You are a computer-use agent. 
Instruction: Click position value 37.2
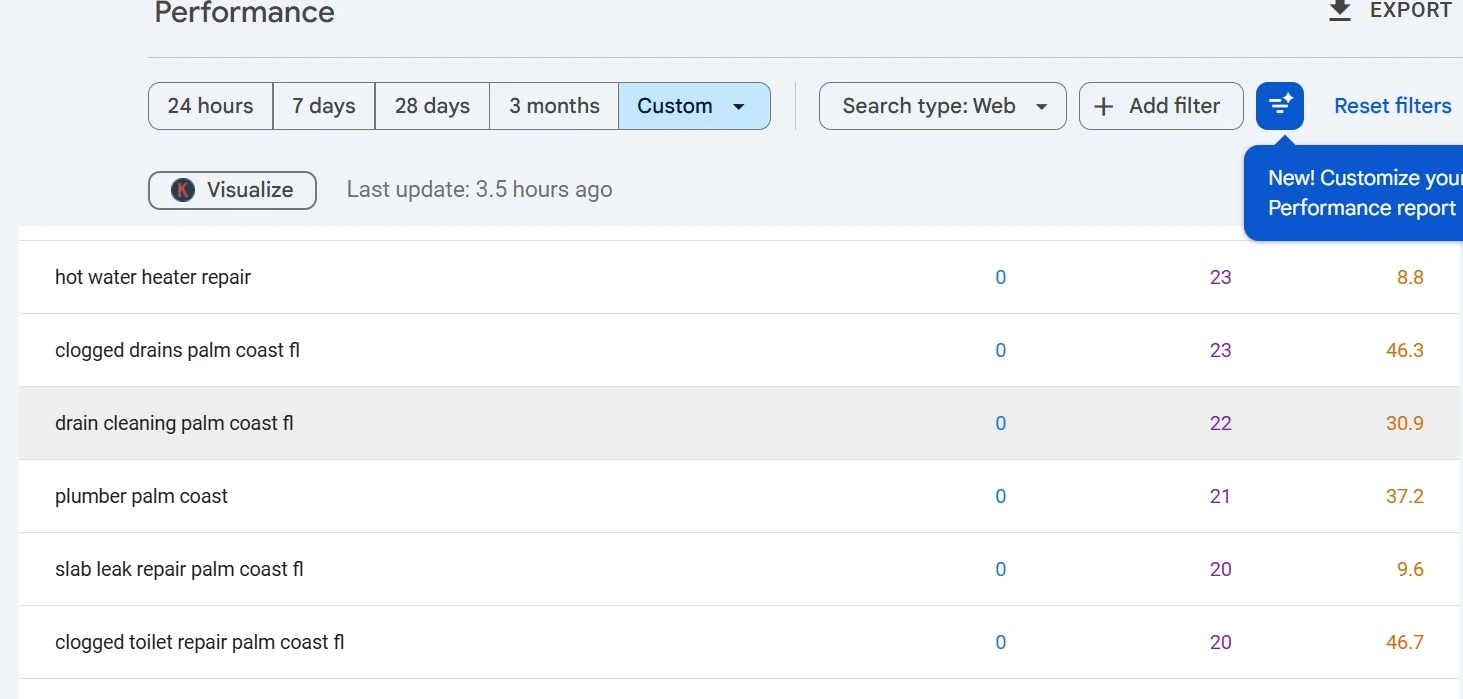tap(1405, 496)
